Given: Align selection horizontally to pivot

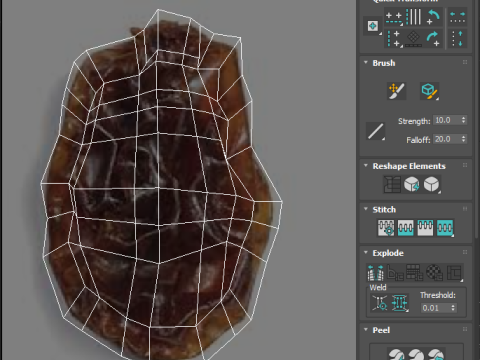Looking at the screenshot, I should point(394,17).
